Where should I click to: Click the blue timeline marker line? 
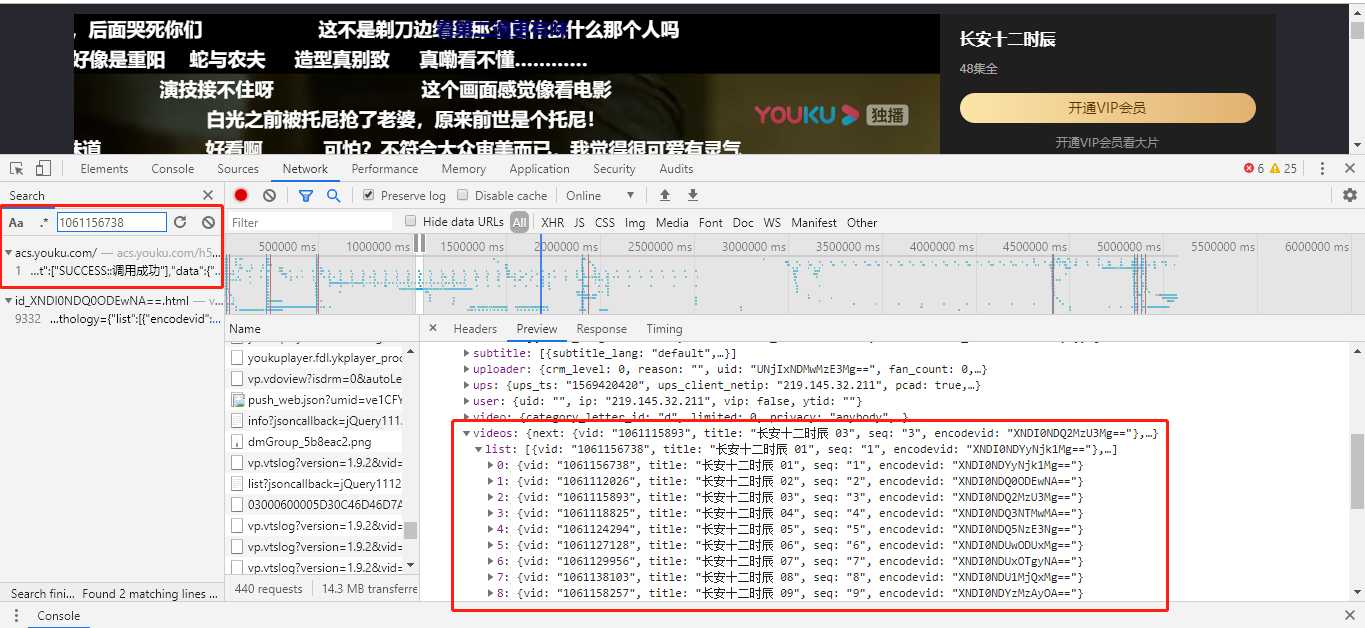540,274
